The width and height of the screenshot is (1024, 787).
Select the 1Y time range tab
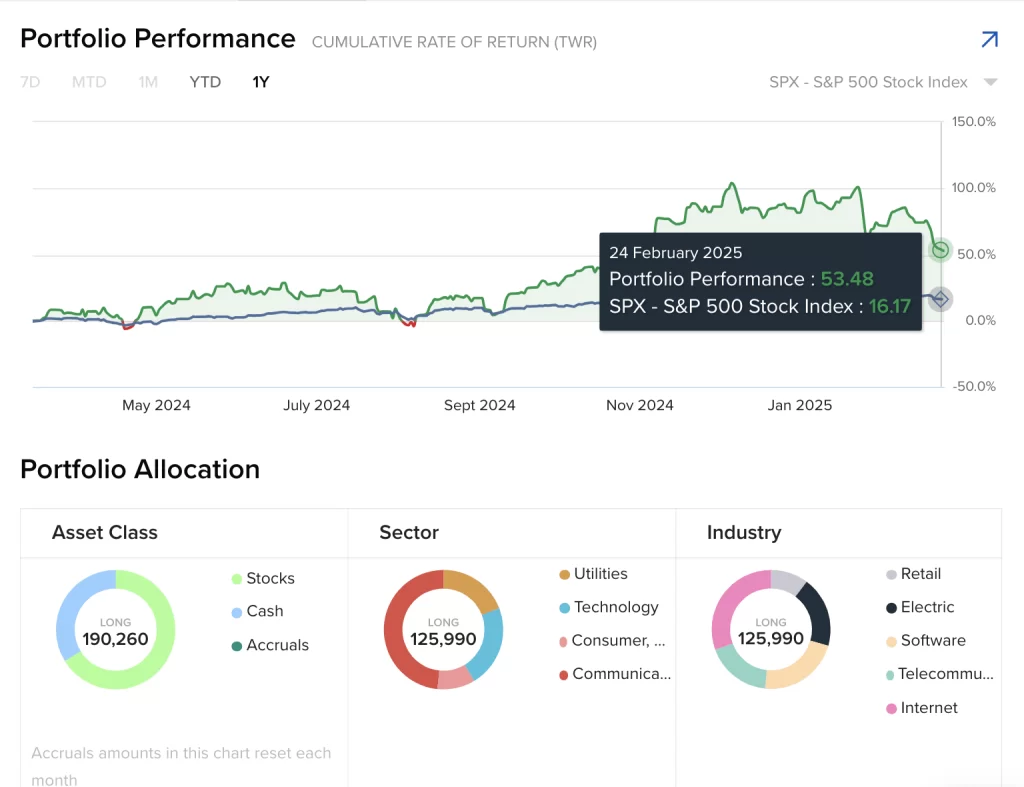click(261, 82)
